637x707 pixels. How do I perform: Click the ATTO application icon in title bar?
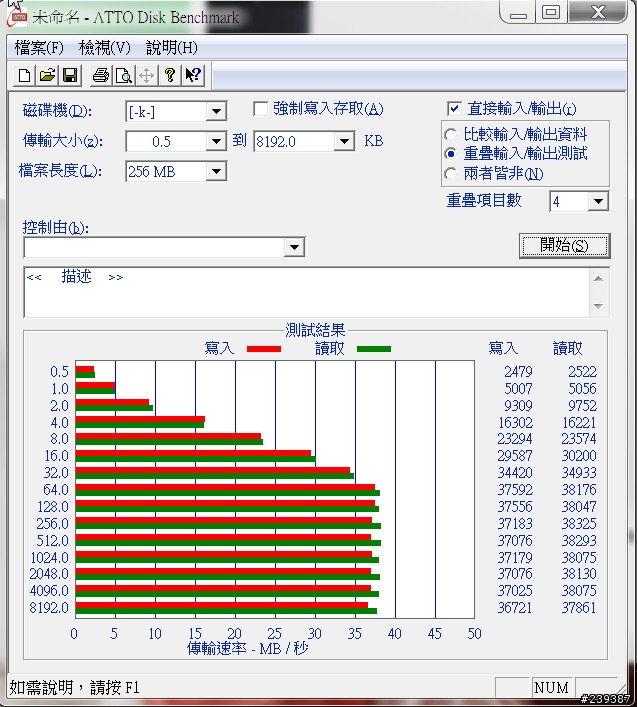18,17
